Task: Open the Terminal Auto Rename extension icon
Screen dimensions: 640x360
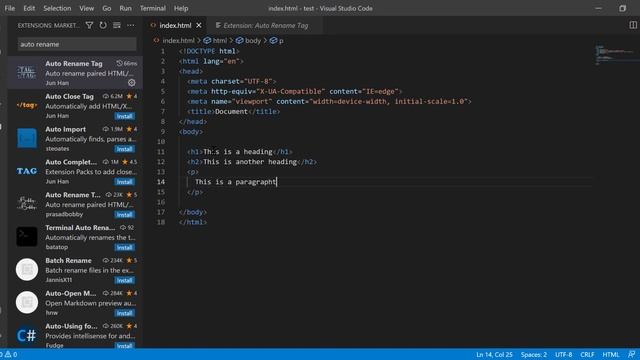Action: coord(27,236)
